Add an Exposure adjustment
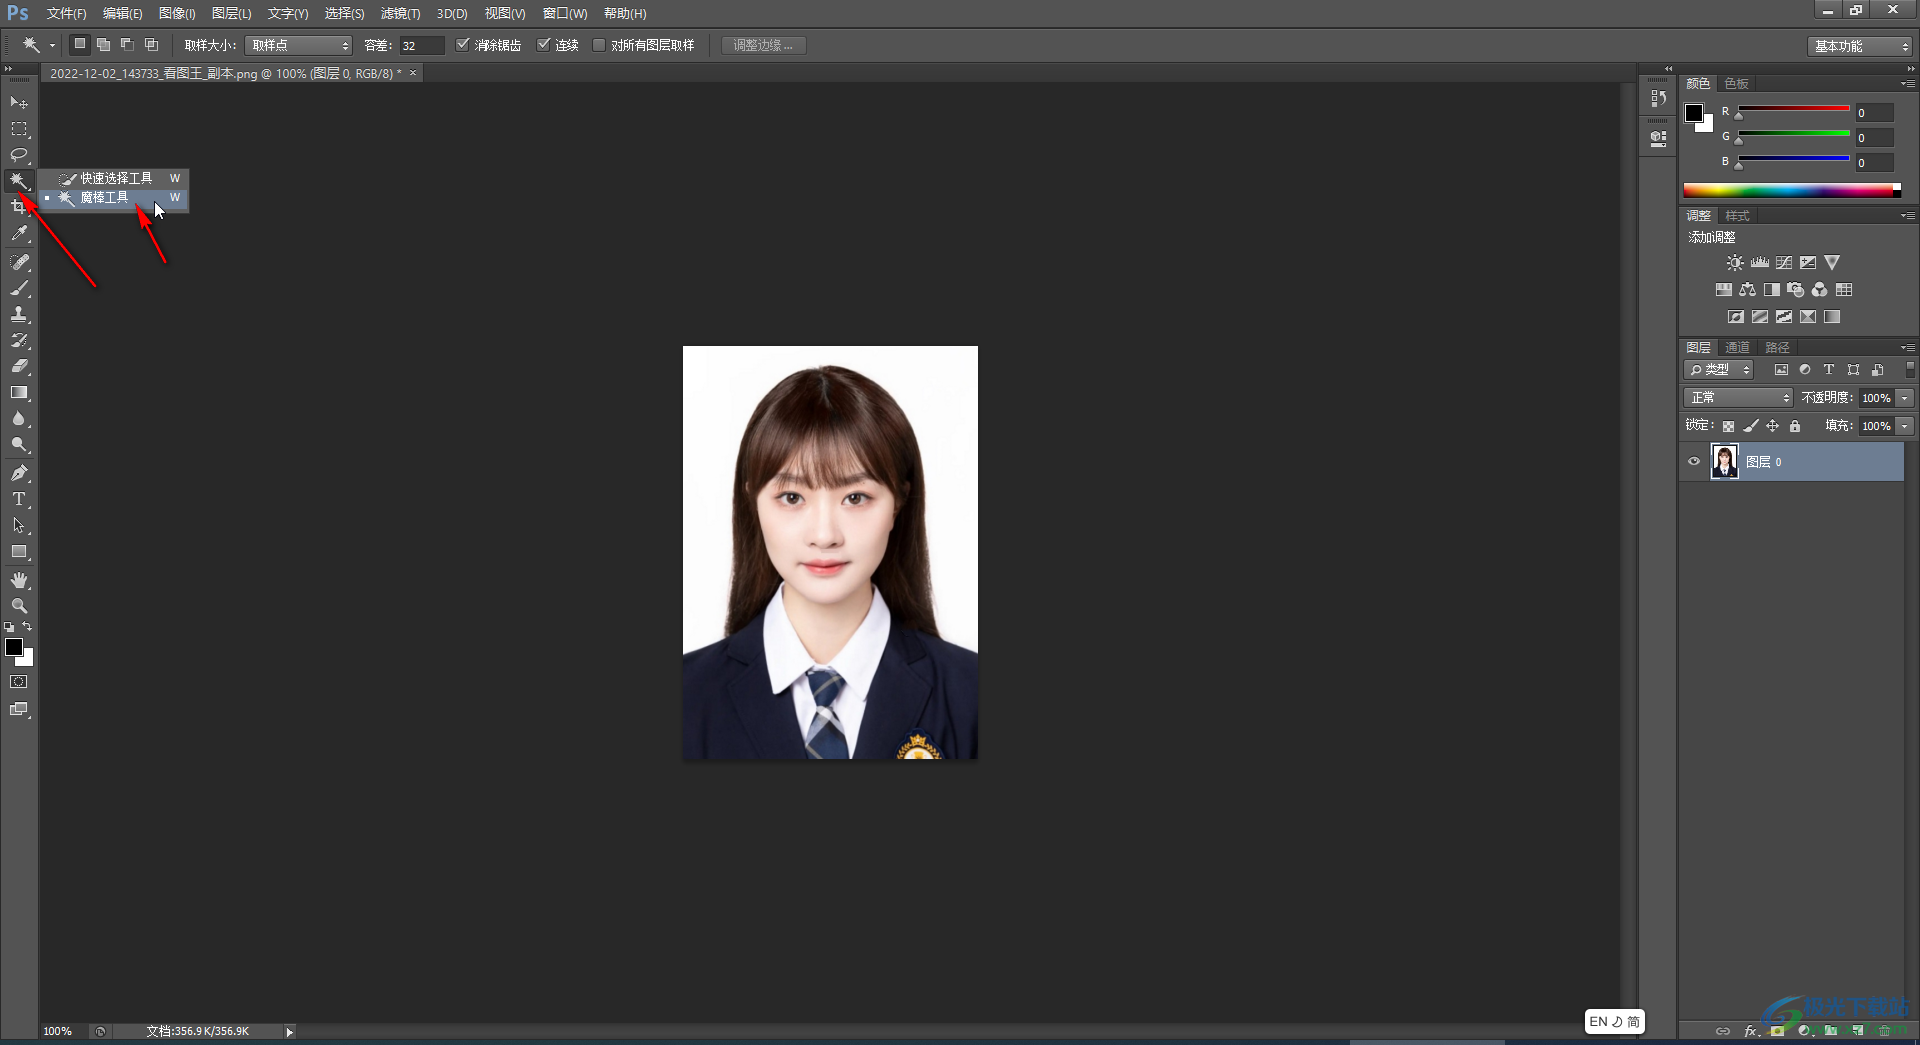 coord(1808,263)
